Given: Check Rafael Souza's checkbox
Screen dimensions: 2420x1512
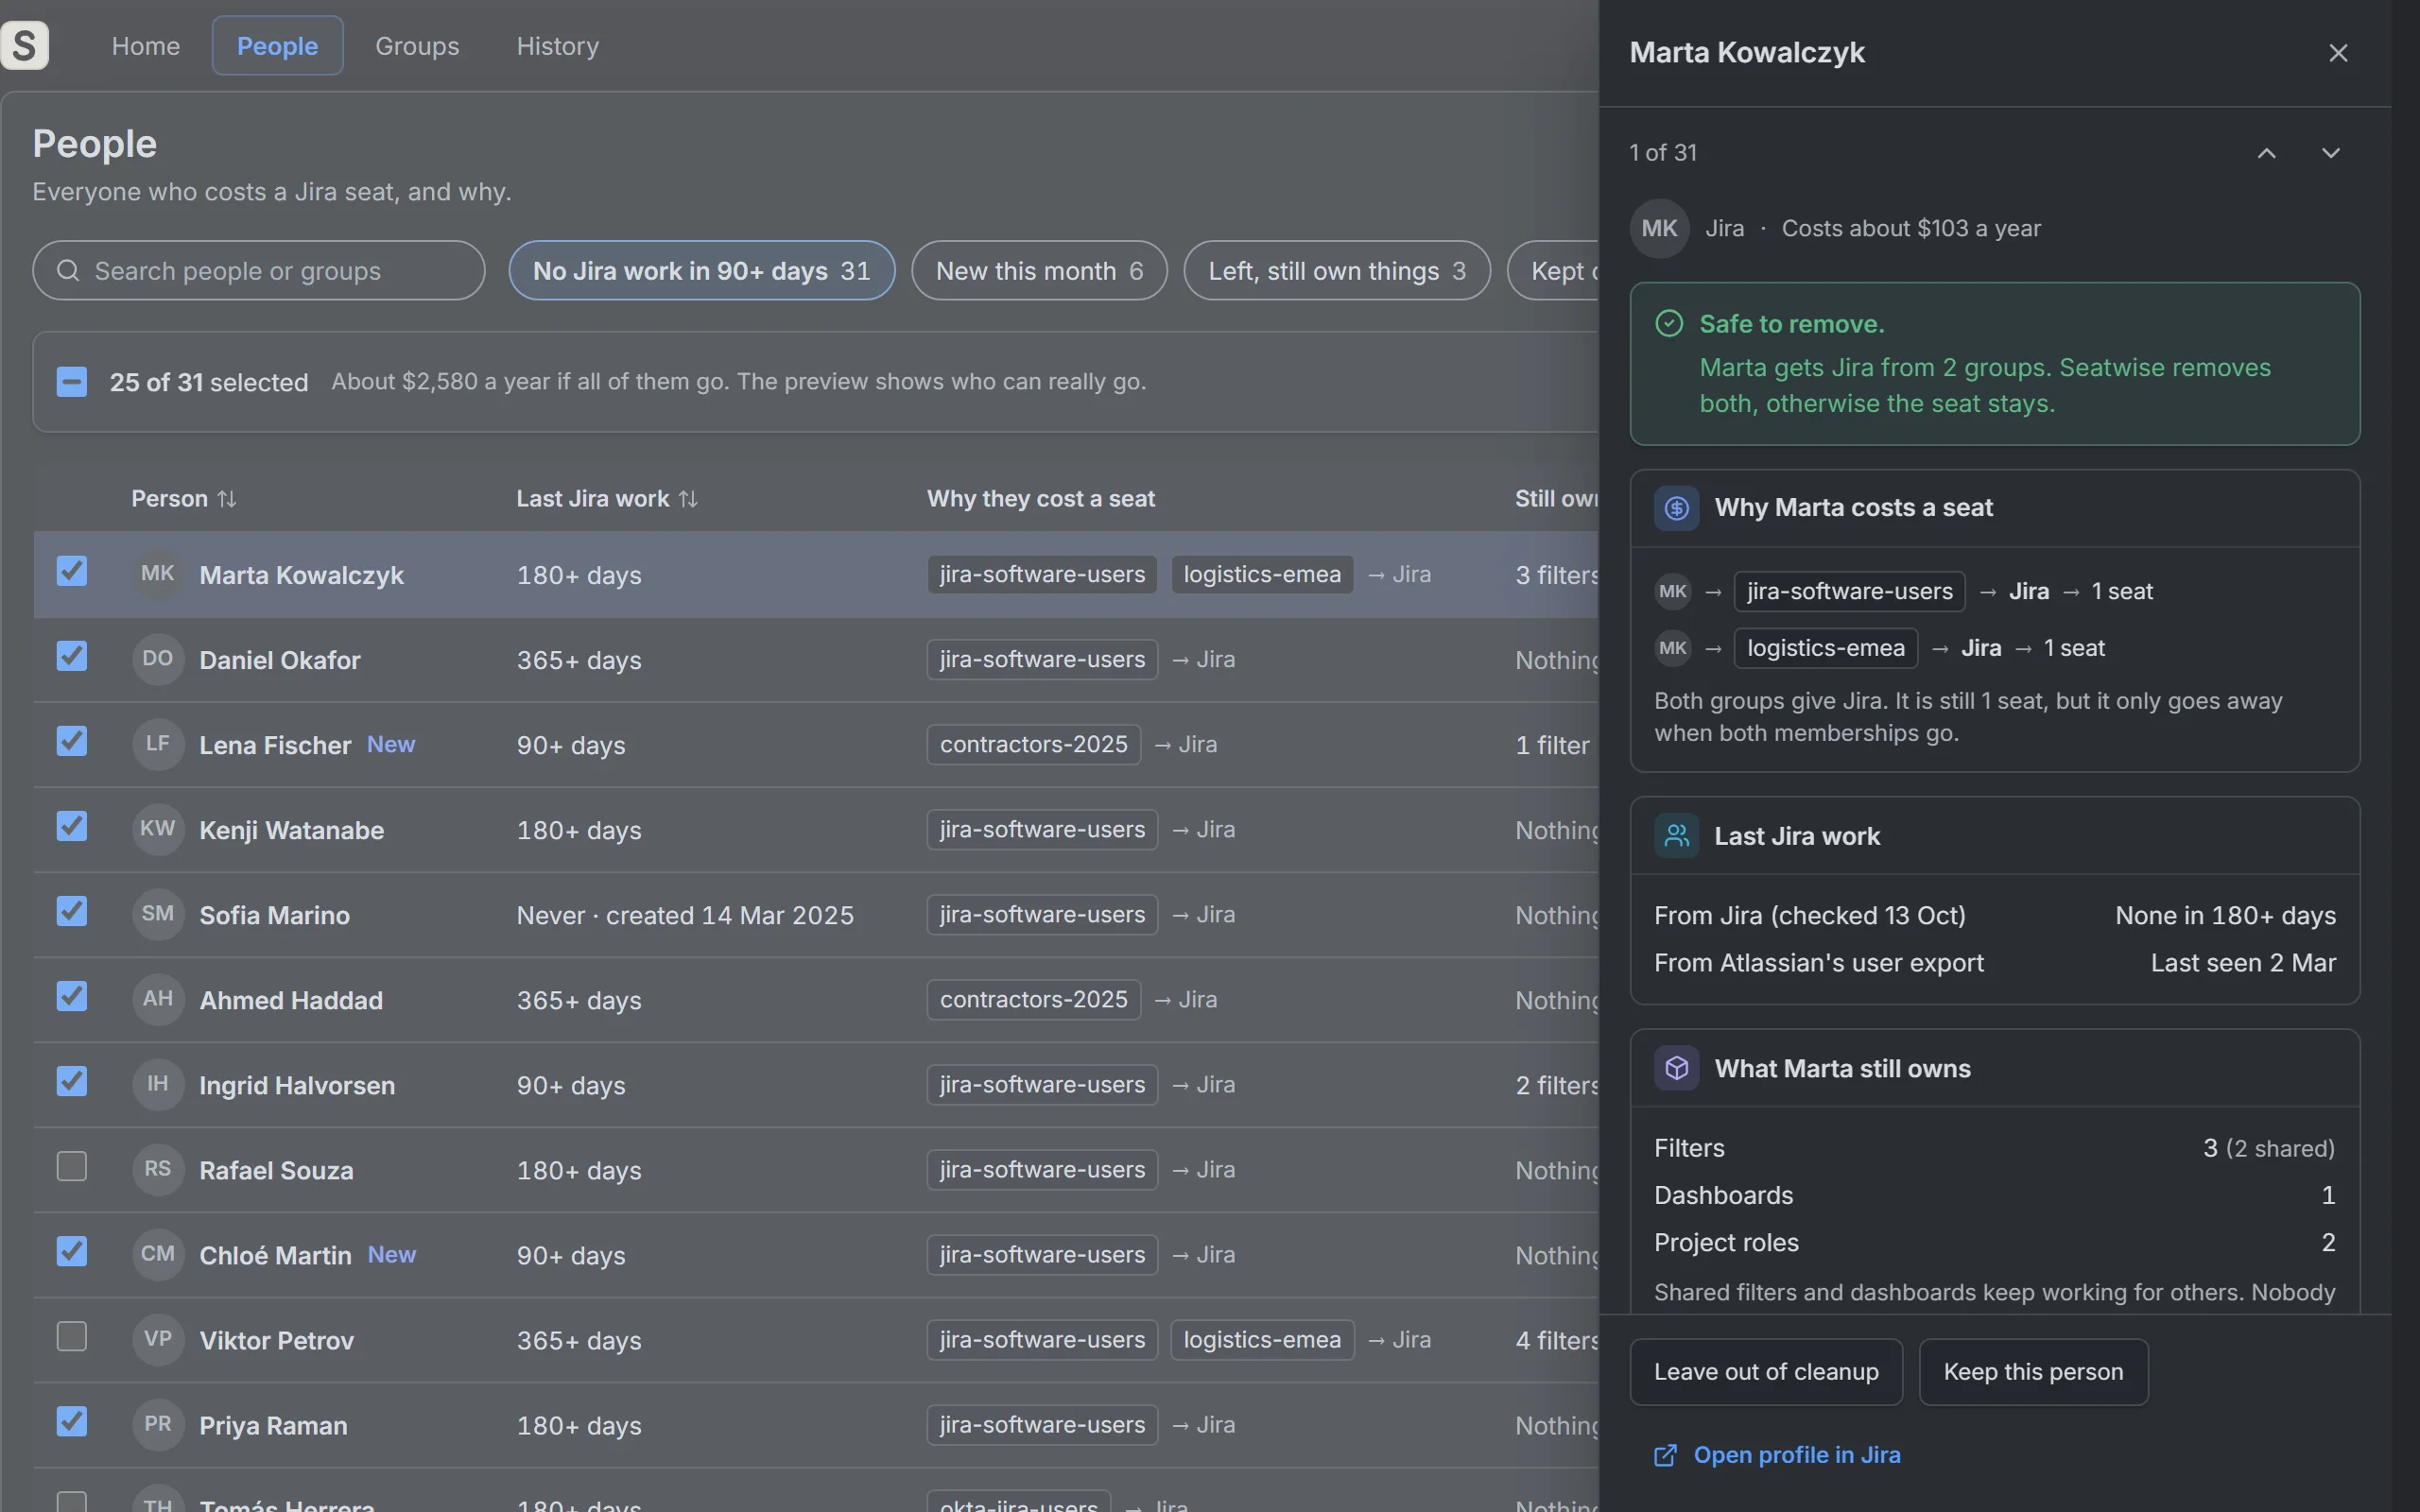Looking at the screenshot, I should pyautogui.click(x=72, y=1166).
